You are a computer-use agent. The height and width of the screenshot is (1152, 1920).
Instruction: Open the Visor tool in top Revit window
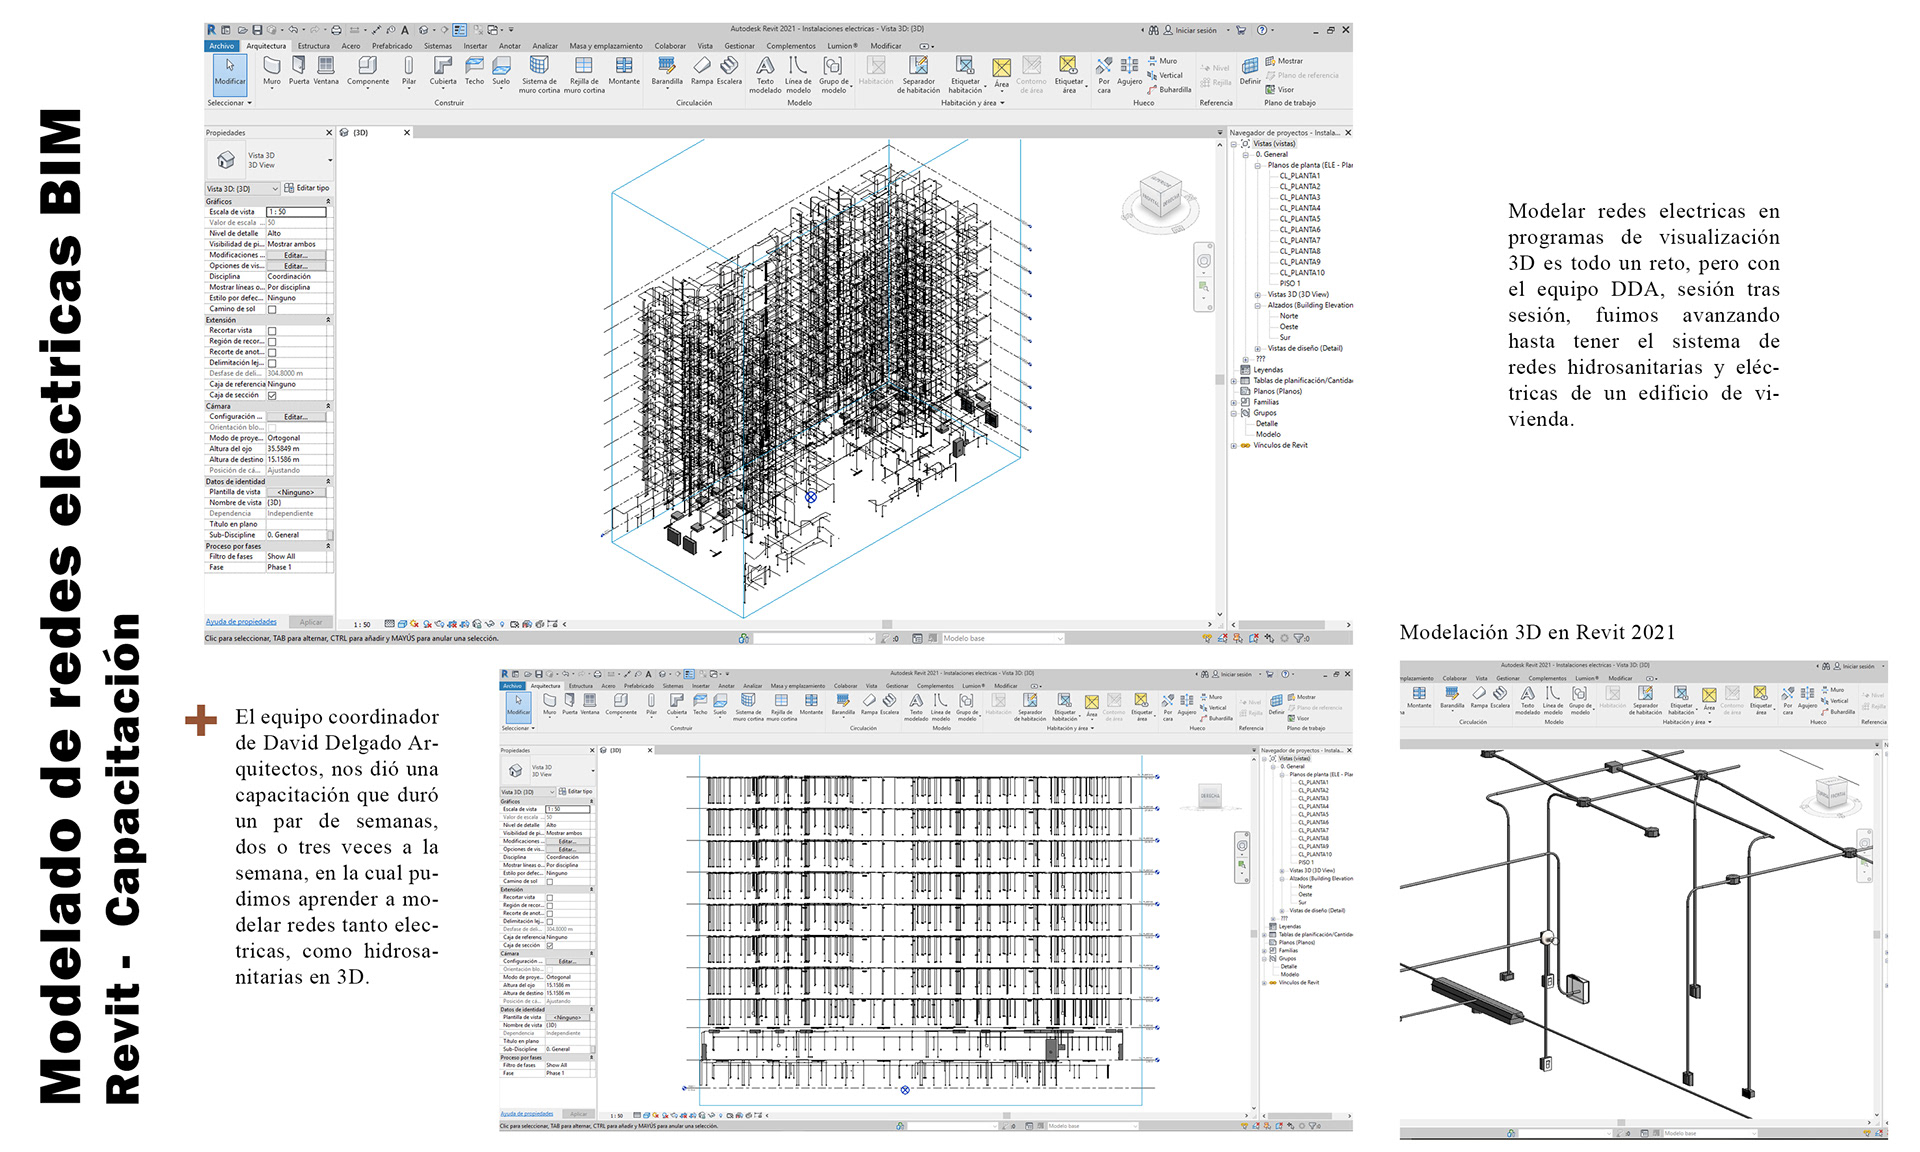(1280, 89)
